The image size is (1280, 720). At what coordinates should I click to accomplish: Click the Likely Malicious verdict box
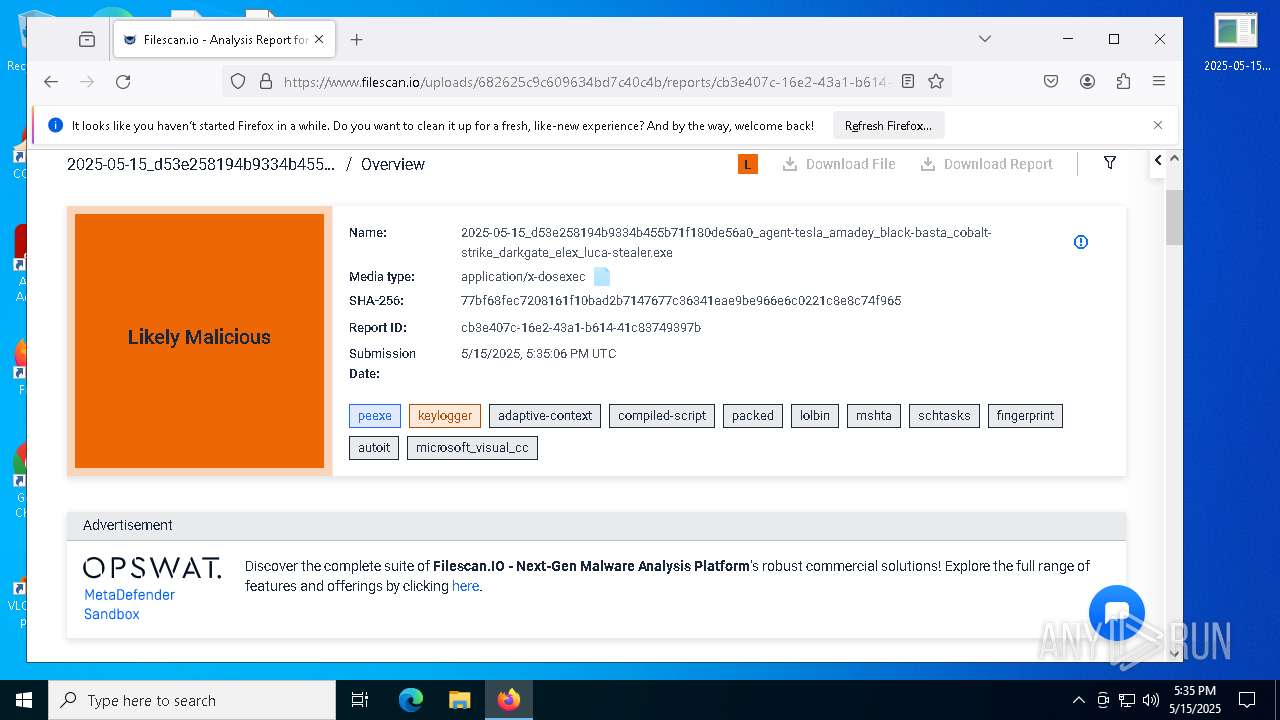(x=199, y=341)
